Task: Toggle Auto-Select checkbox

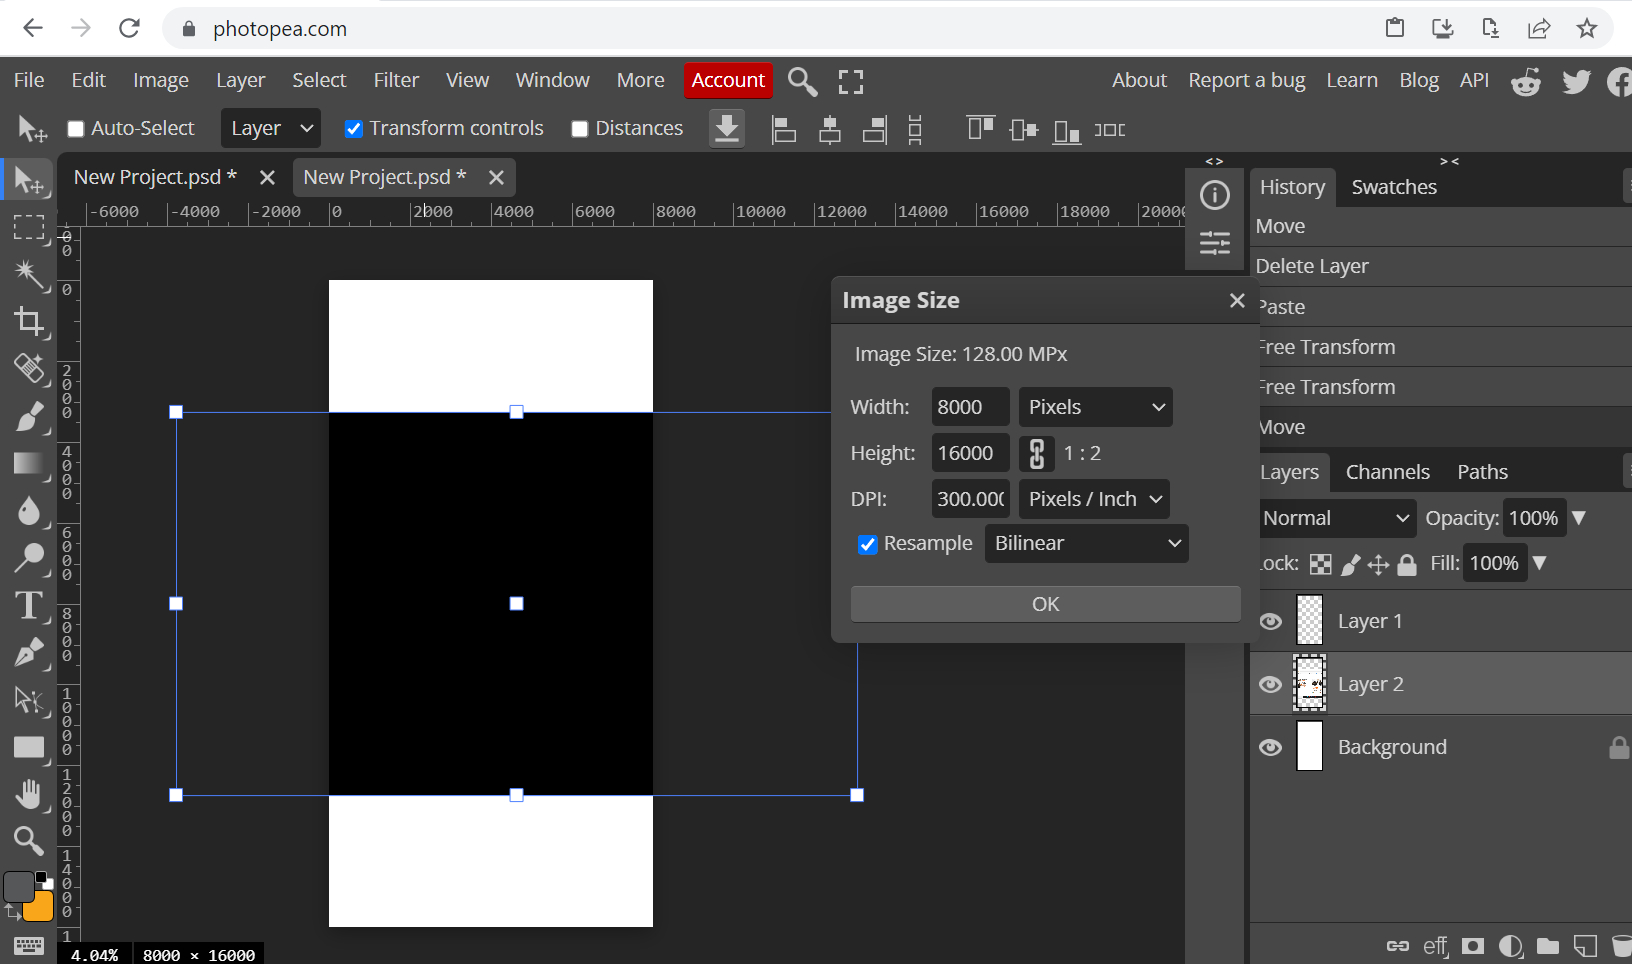Action: coord(74,128)
